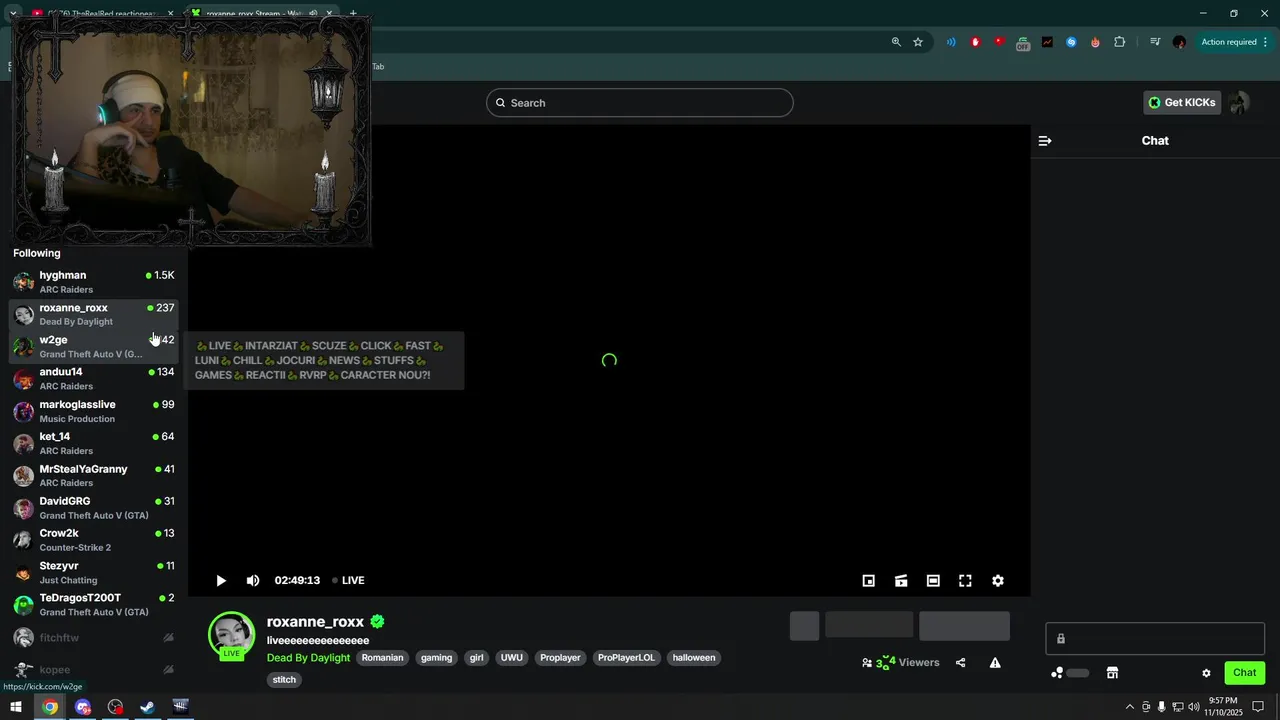
Task: Open MrStealYaGranny channel in sidebar
Action: pos(94,476)
